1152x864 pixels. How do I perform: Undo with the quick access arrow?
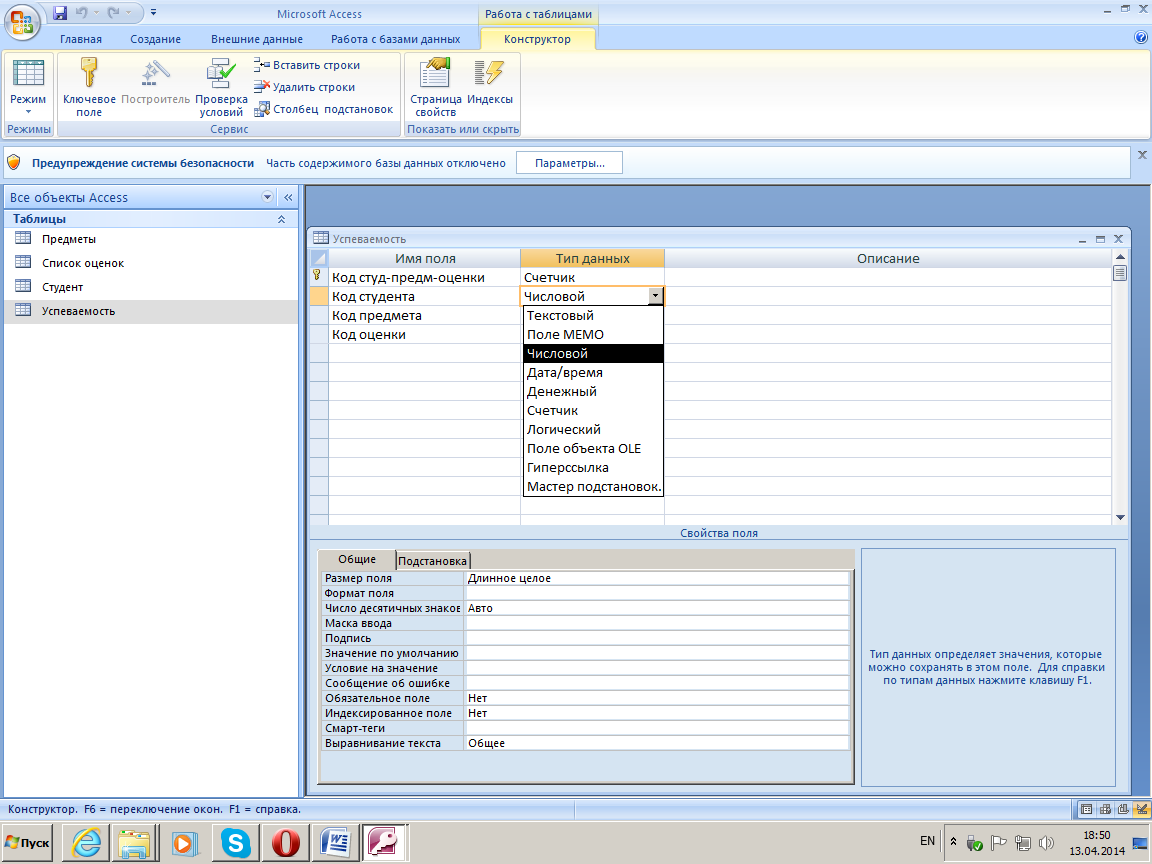click(82, 12)
